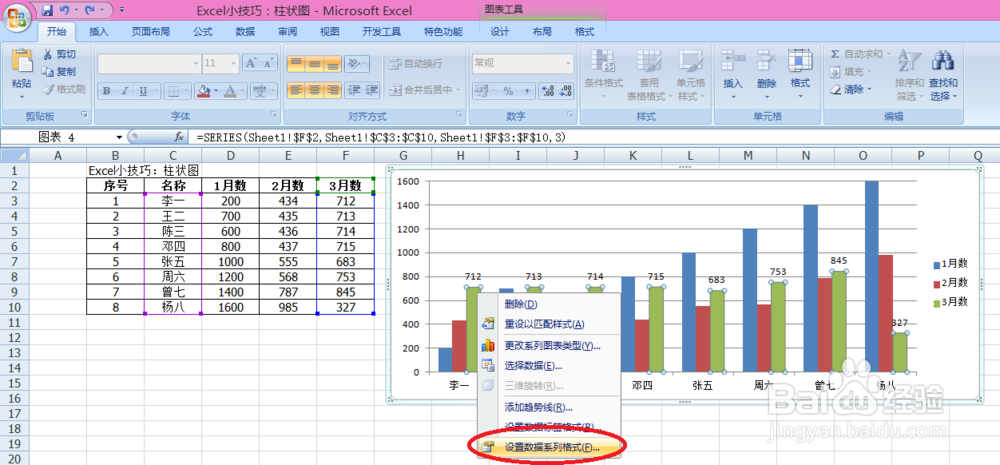
Task: Open the font size 11 dropdown
Action: [x=233, y=63]
